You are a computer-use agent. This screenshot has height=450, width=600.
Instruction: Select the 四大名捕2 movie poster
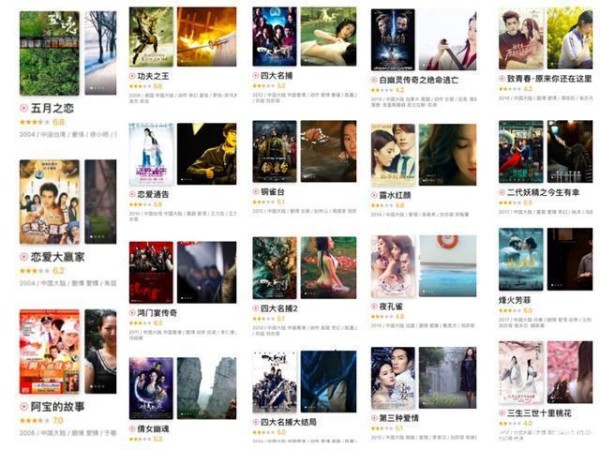pyautogui.click(x=274, y=268)
